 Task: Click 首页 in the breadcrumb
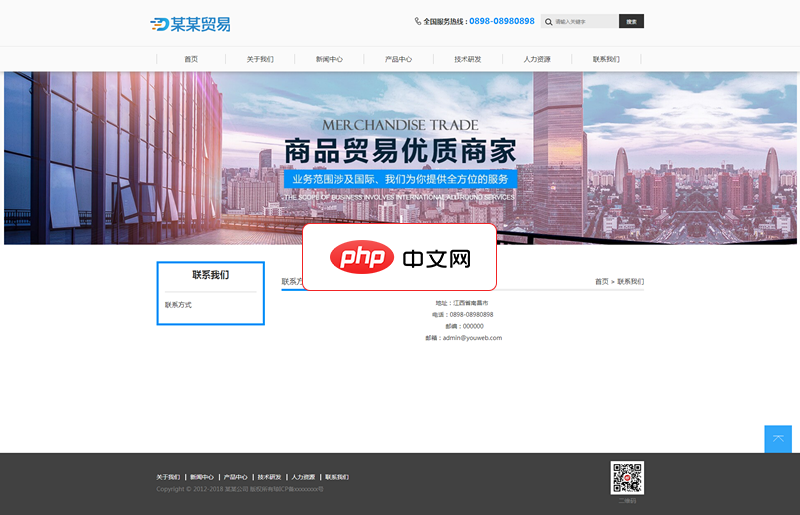click(x=602, y=281)
